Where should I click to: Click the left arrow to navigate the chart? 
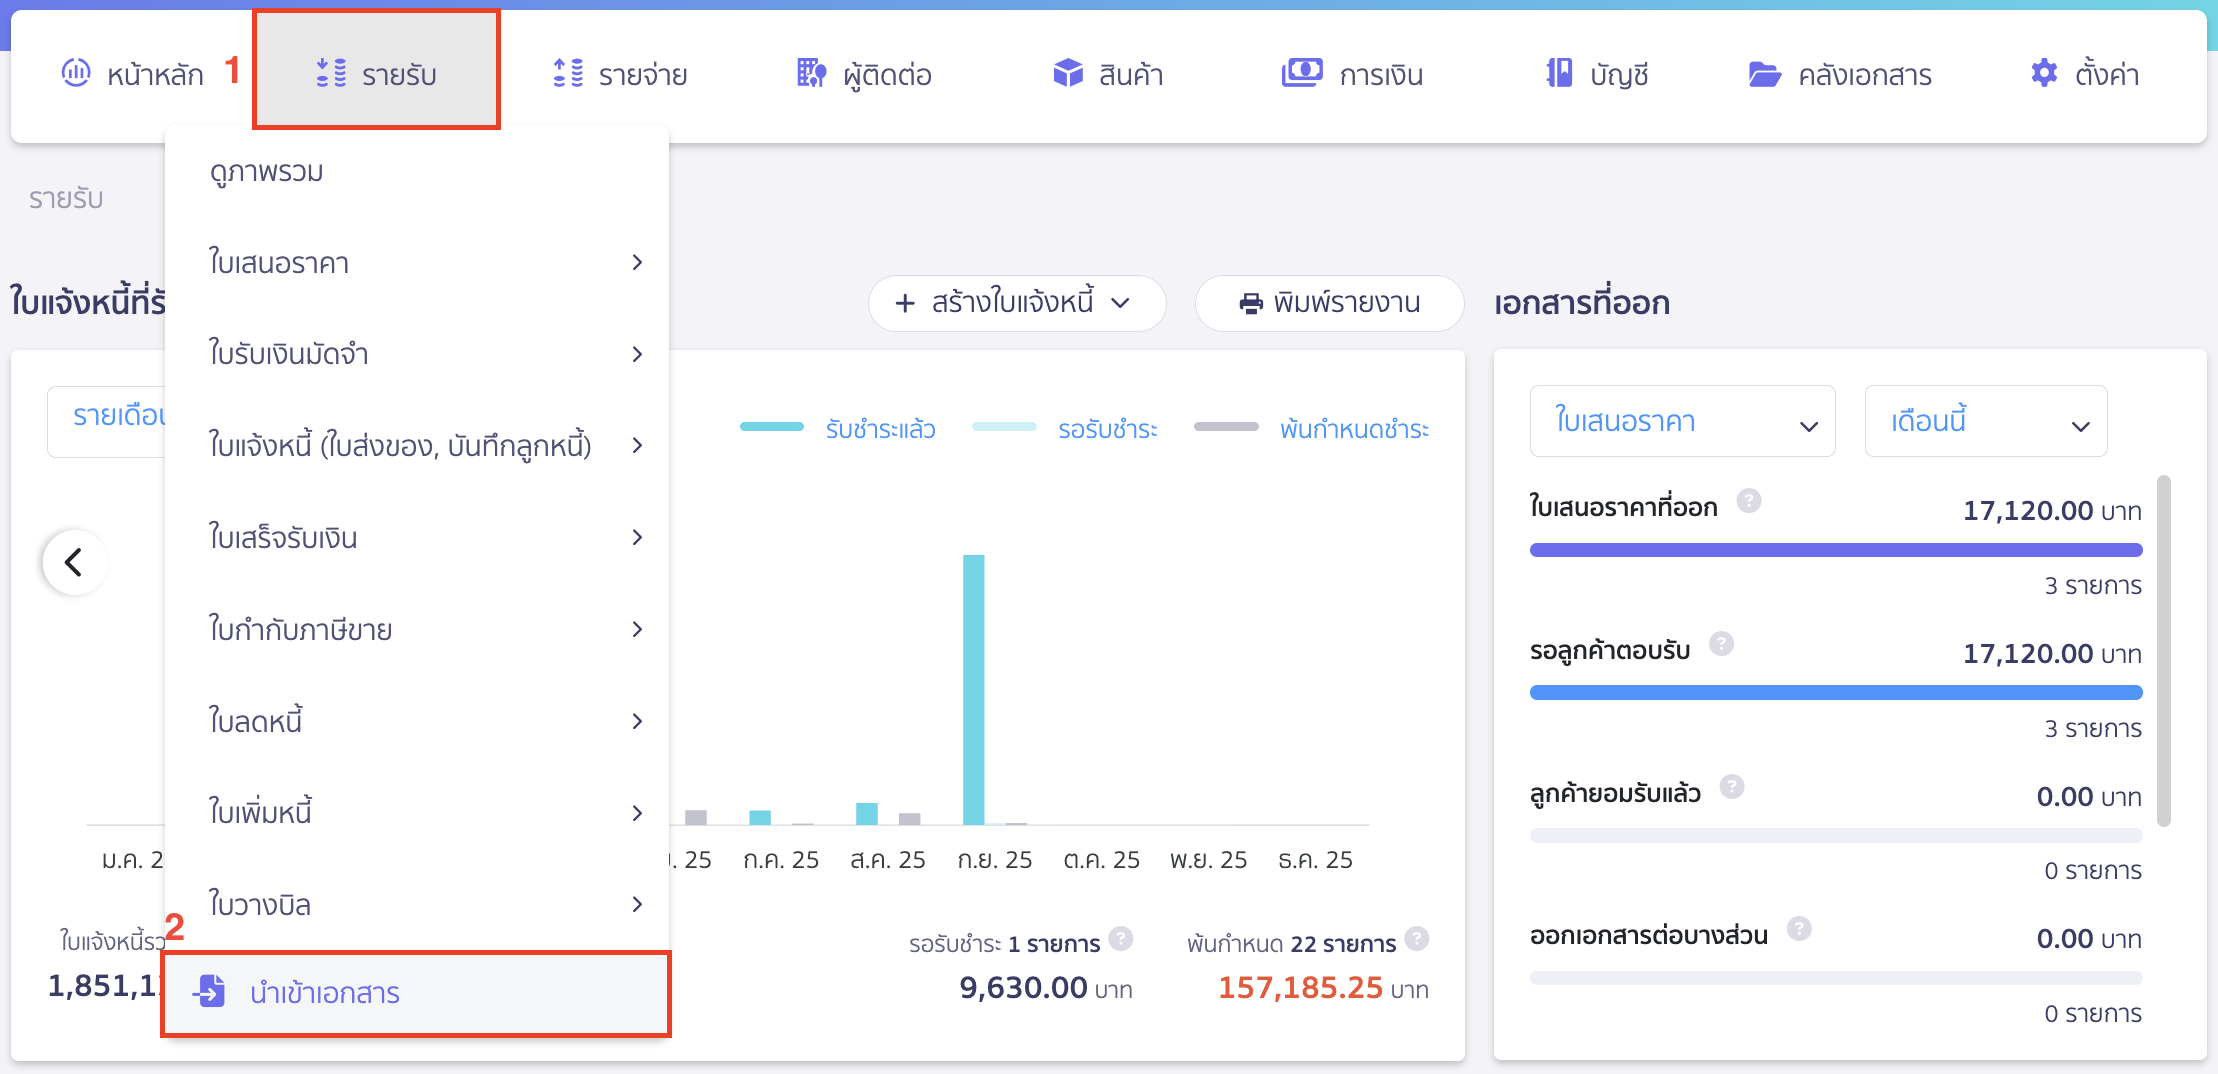point(74,562)
